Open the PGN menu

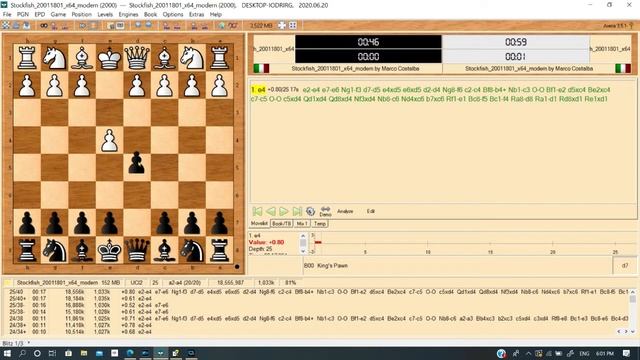[x=23, y=14]
